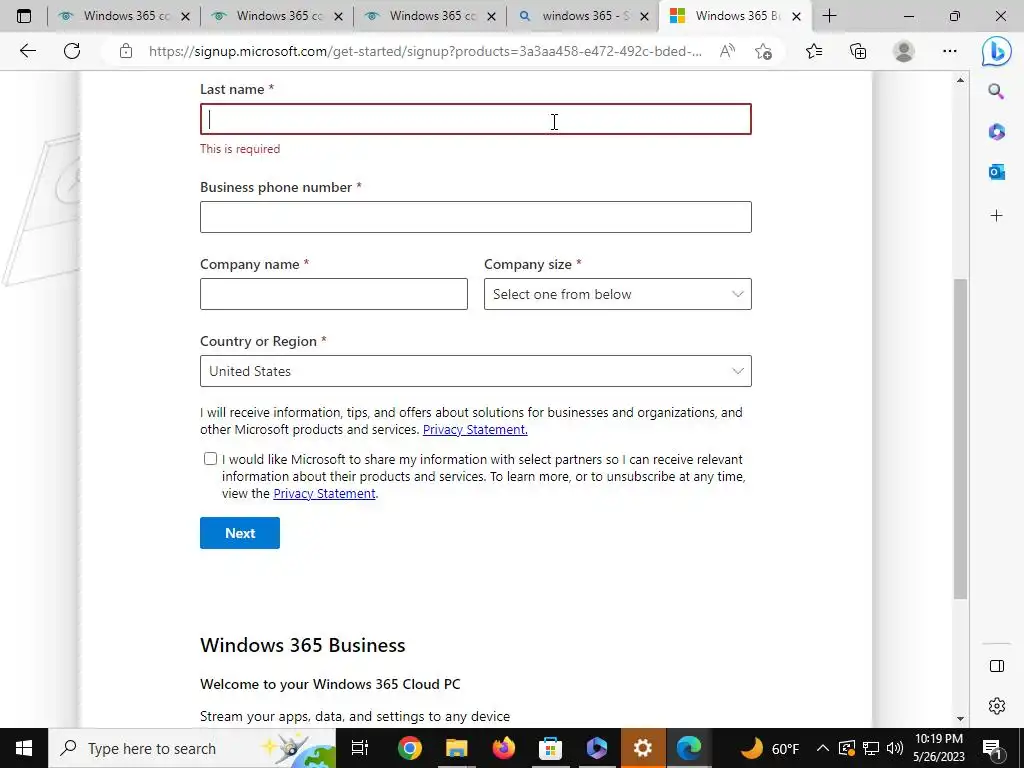The width and height of the screenshot is (1024, 768).
Task: Open Task View on taskbar
Action: pos(359,748)
